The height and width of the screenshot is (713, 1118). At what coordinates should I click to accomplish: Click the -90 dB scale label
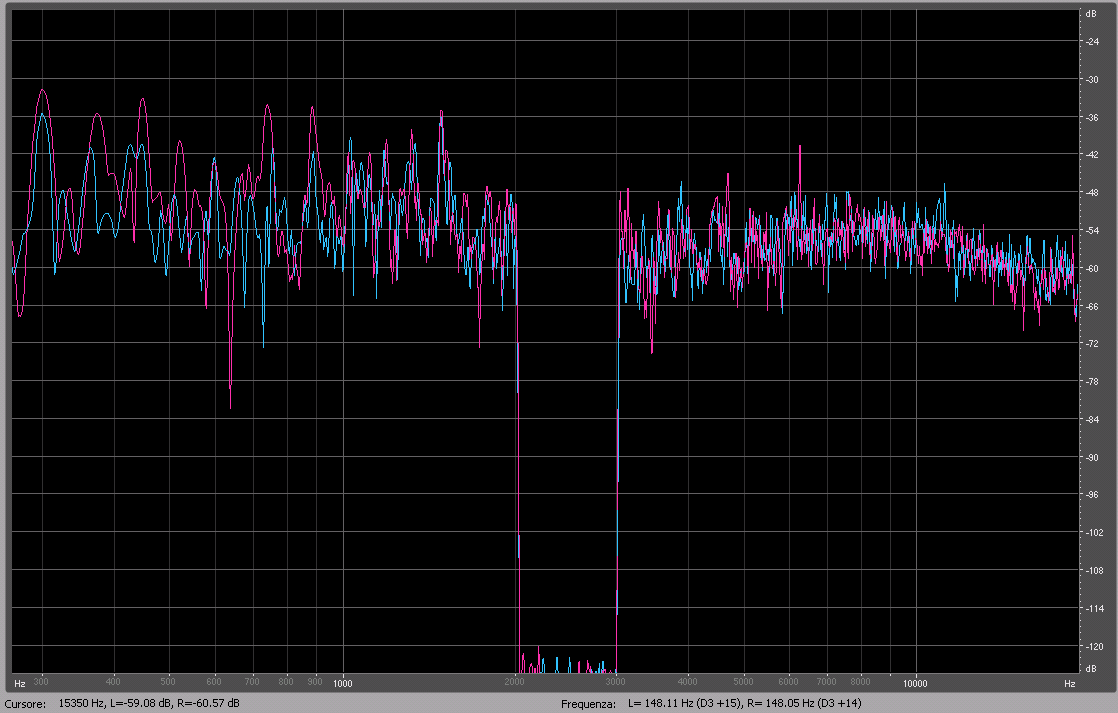[1092, 457]
